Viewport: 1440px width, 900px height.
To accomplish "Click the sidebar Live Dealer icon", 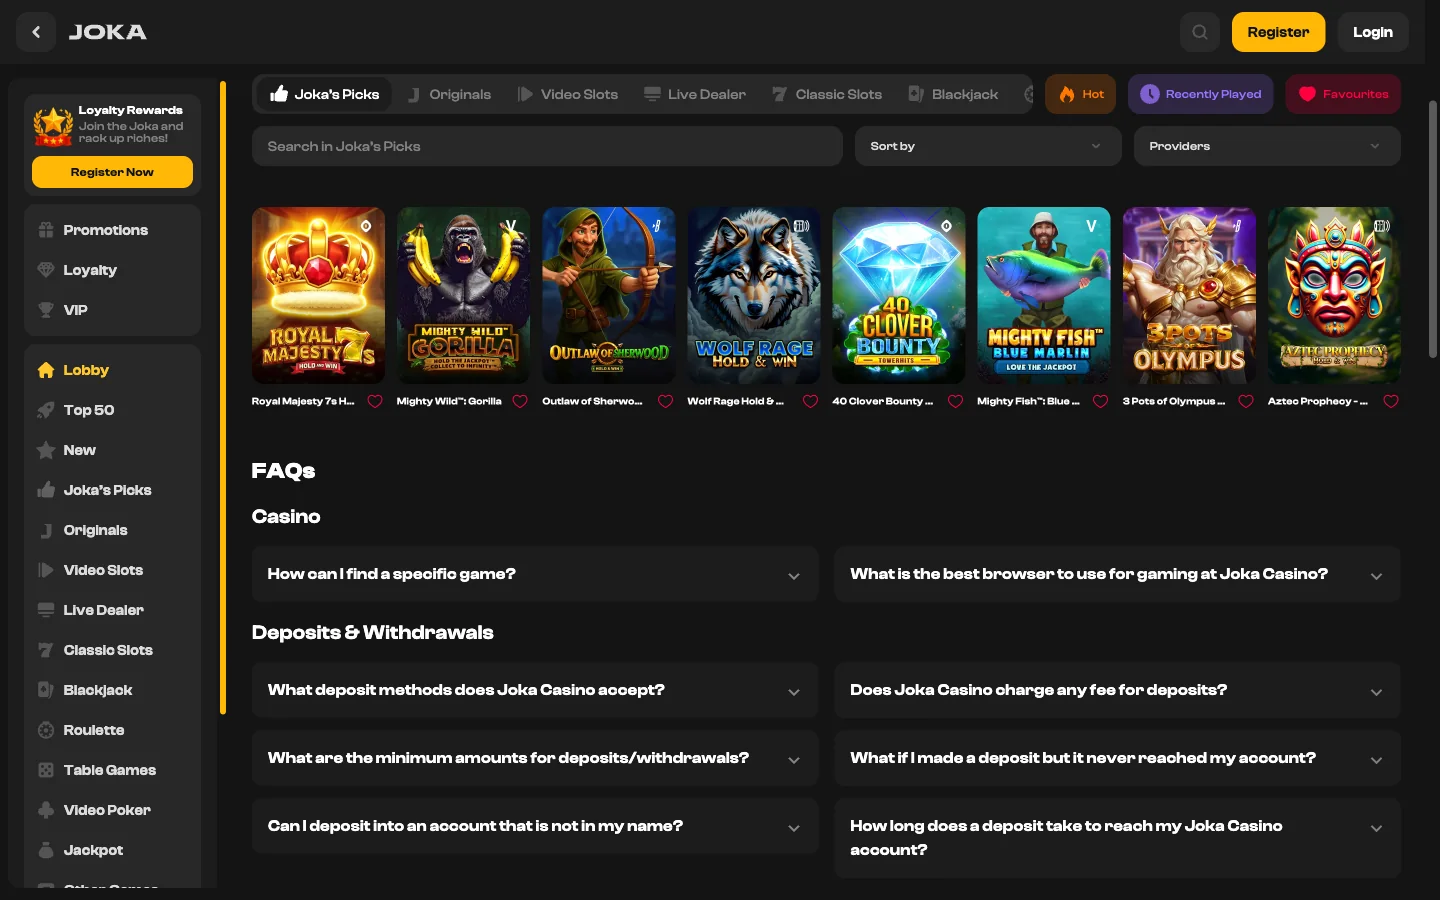I will coord(46,610).
